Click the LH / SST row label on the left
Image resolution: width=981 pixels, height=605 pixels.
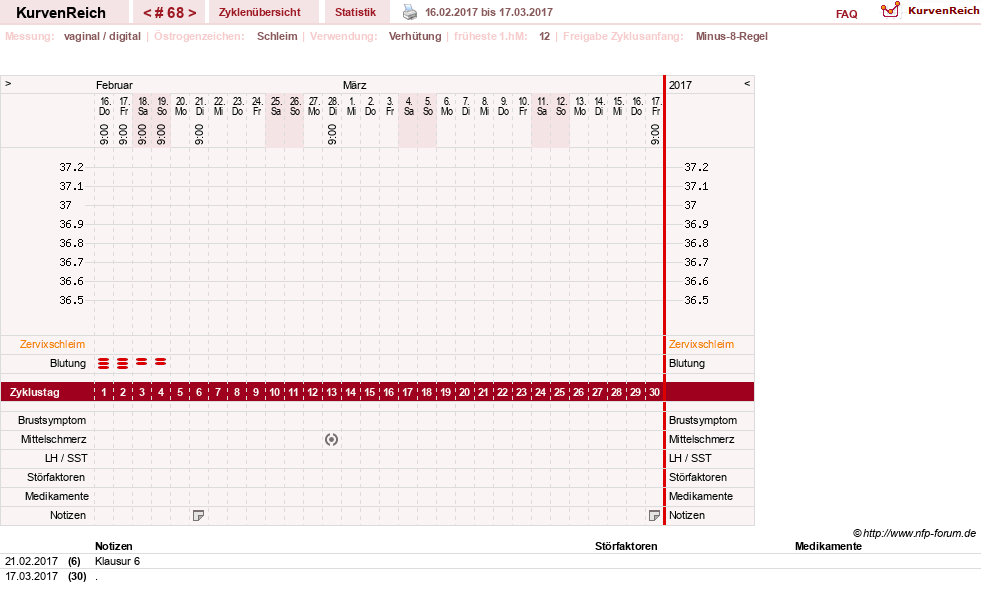(x=66, y=459)
